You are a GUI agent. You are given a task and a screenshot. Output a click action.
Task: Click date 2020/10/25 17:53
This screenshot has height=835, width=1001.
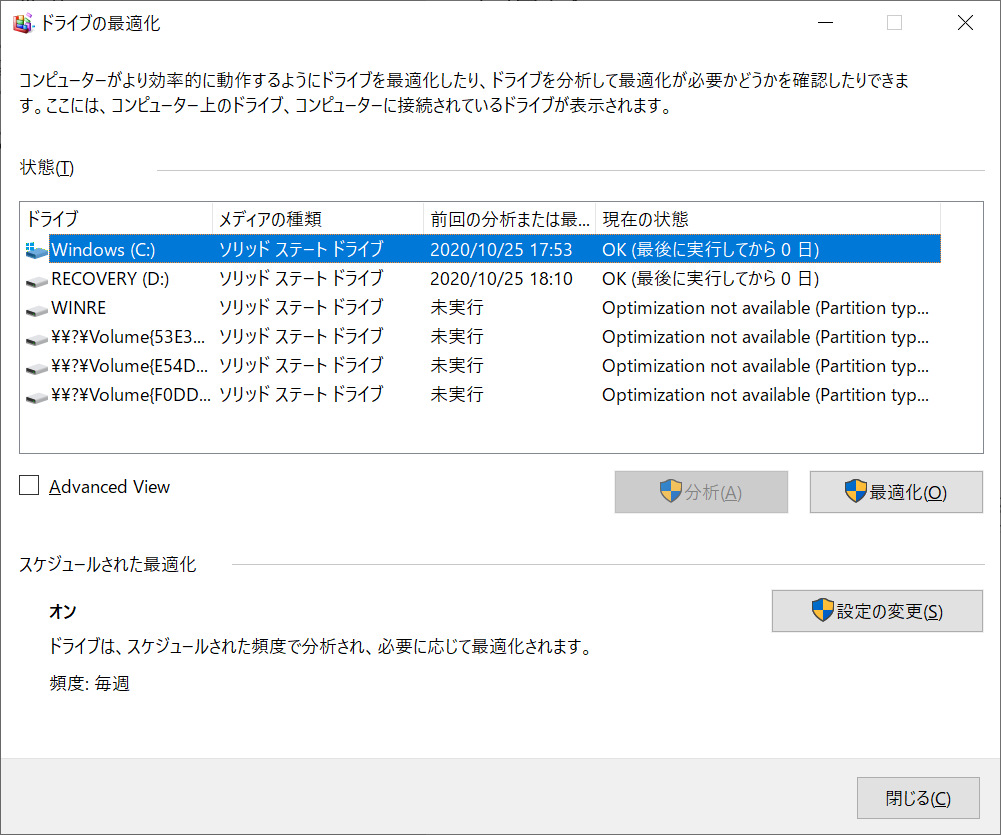(501, 250)
